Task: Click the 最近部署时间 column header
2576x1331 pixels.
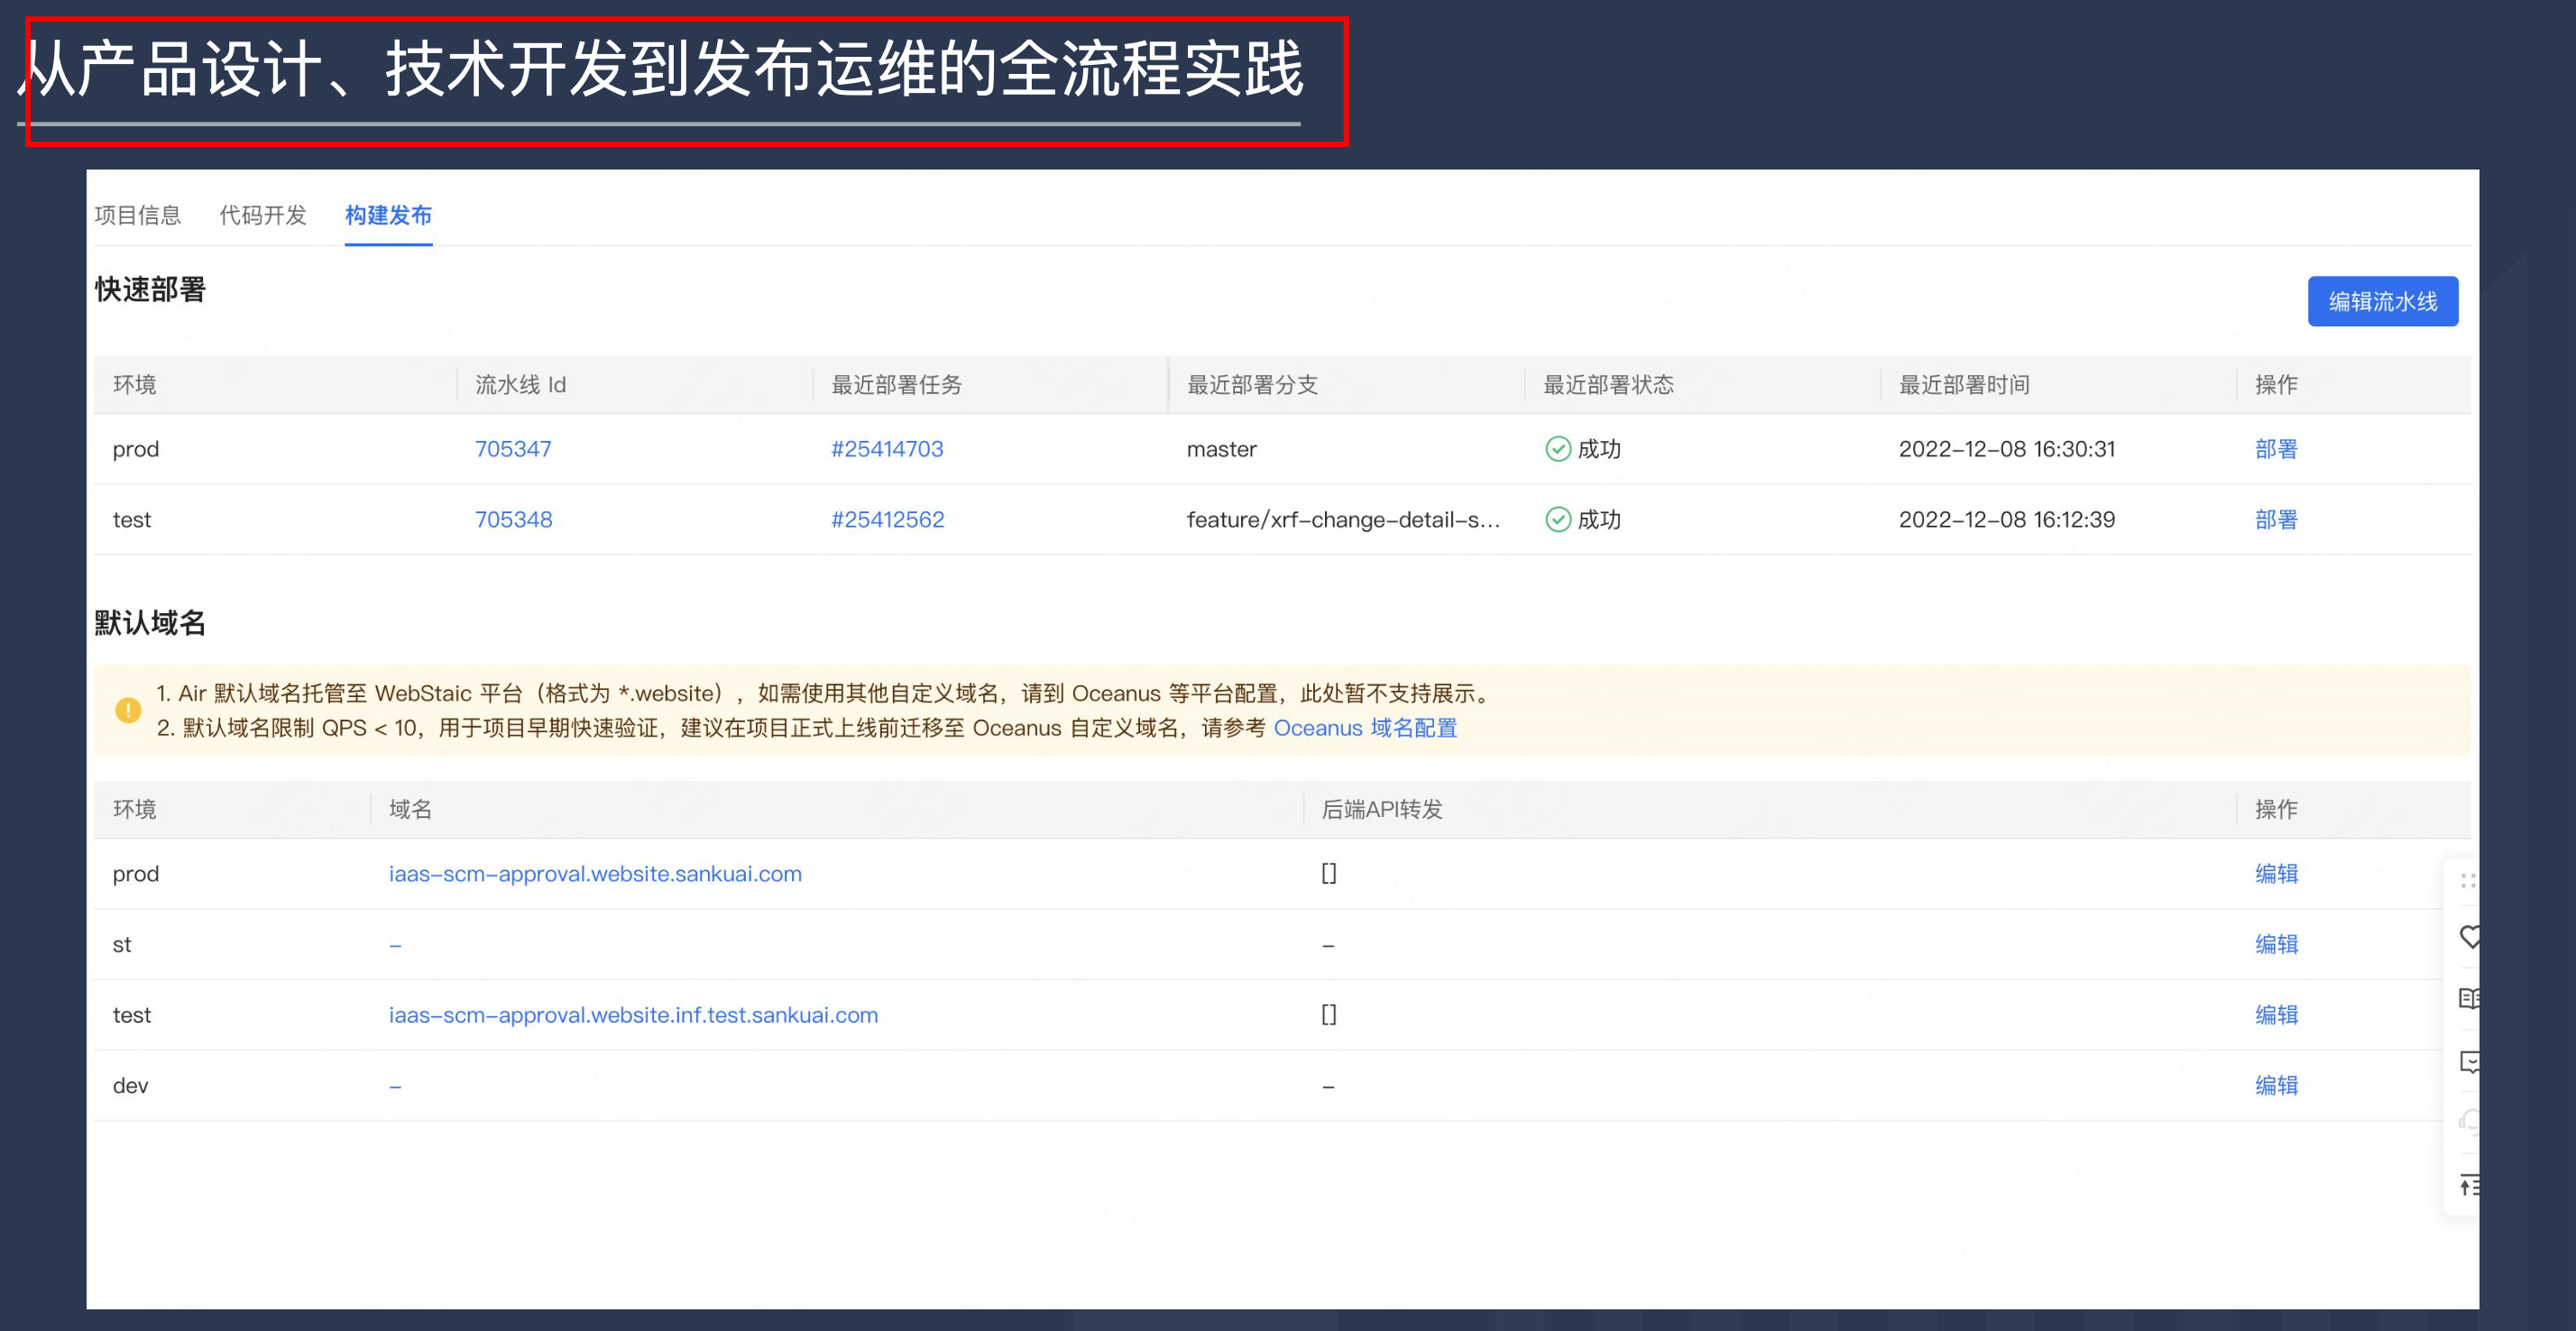Action: tap(1964, 385)
